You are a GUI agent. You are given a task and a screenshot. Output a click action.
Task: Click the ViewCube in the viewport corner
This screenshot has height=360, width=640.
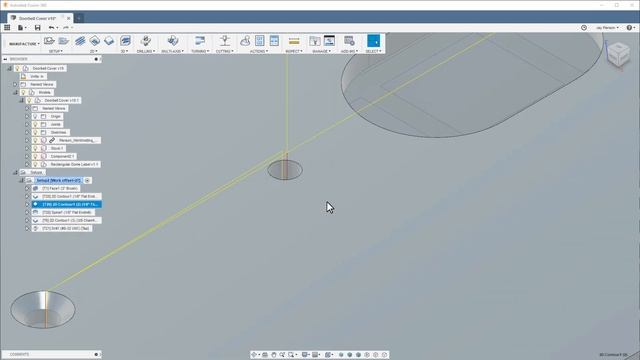(x=618, y=54)
